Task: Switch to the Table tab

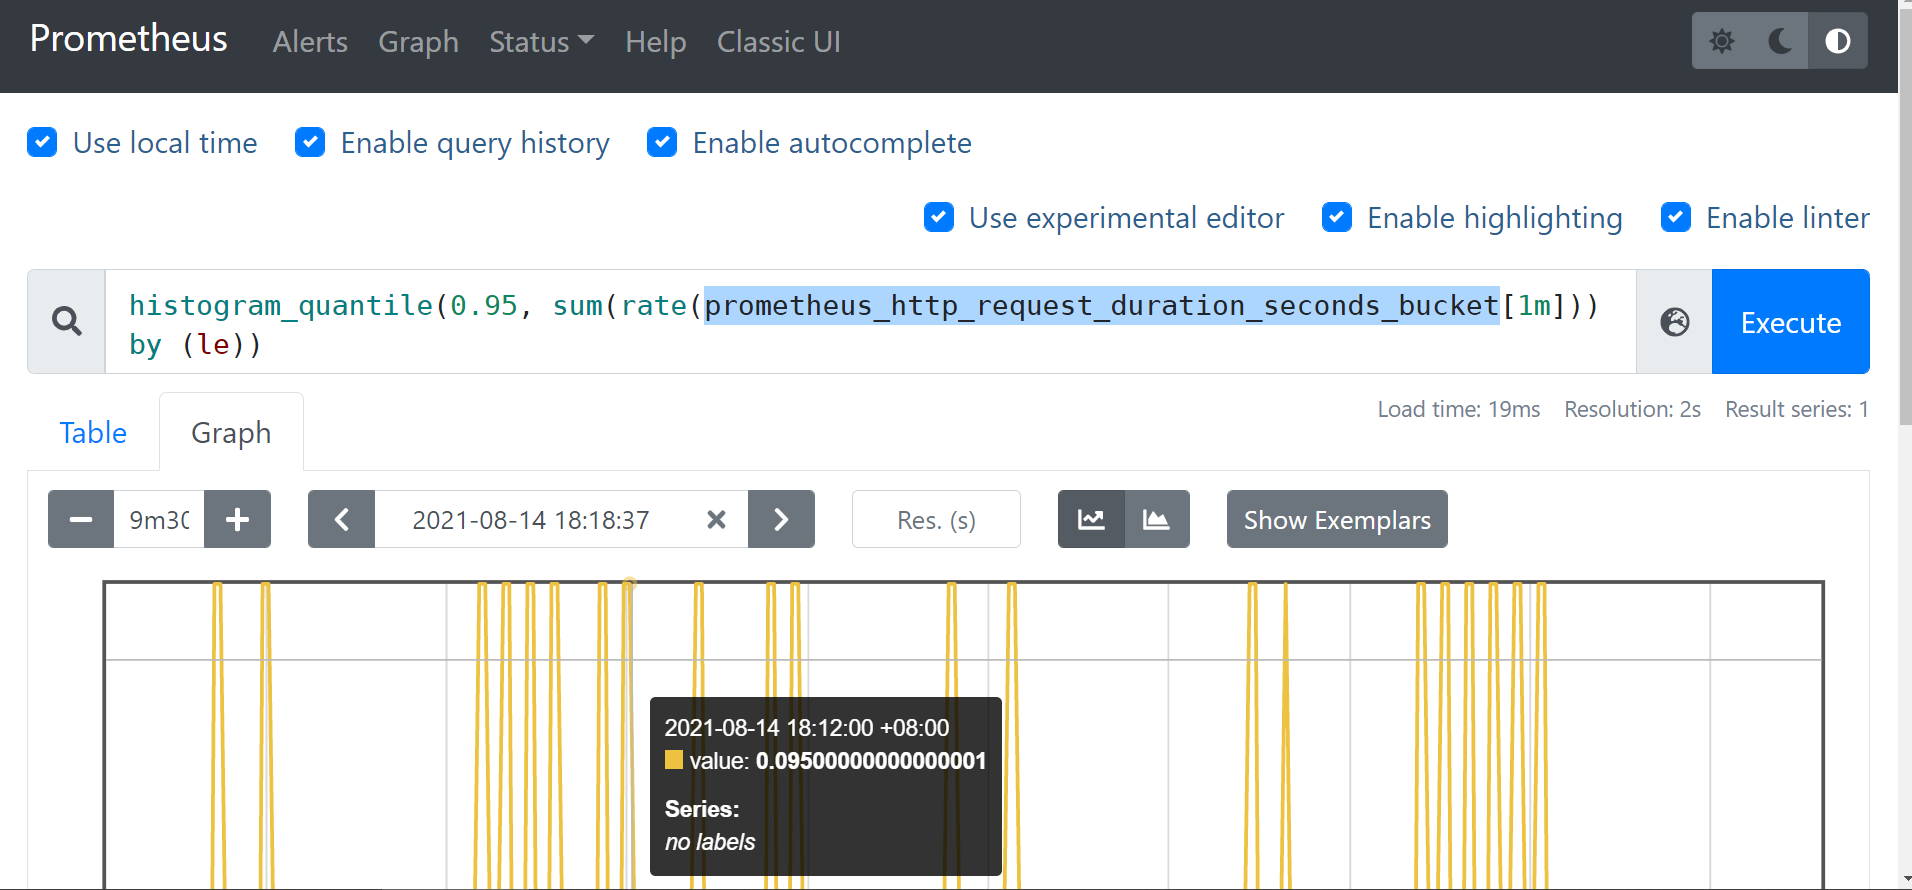Action: click(93, 432)
